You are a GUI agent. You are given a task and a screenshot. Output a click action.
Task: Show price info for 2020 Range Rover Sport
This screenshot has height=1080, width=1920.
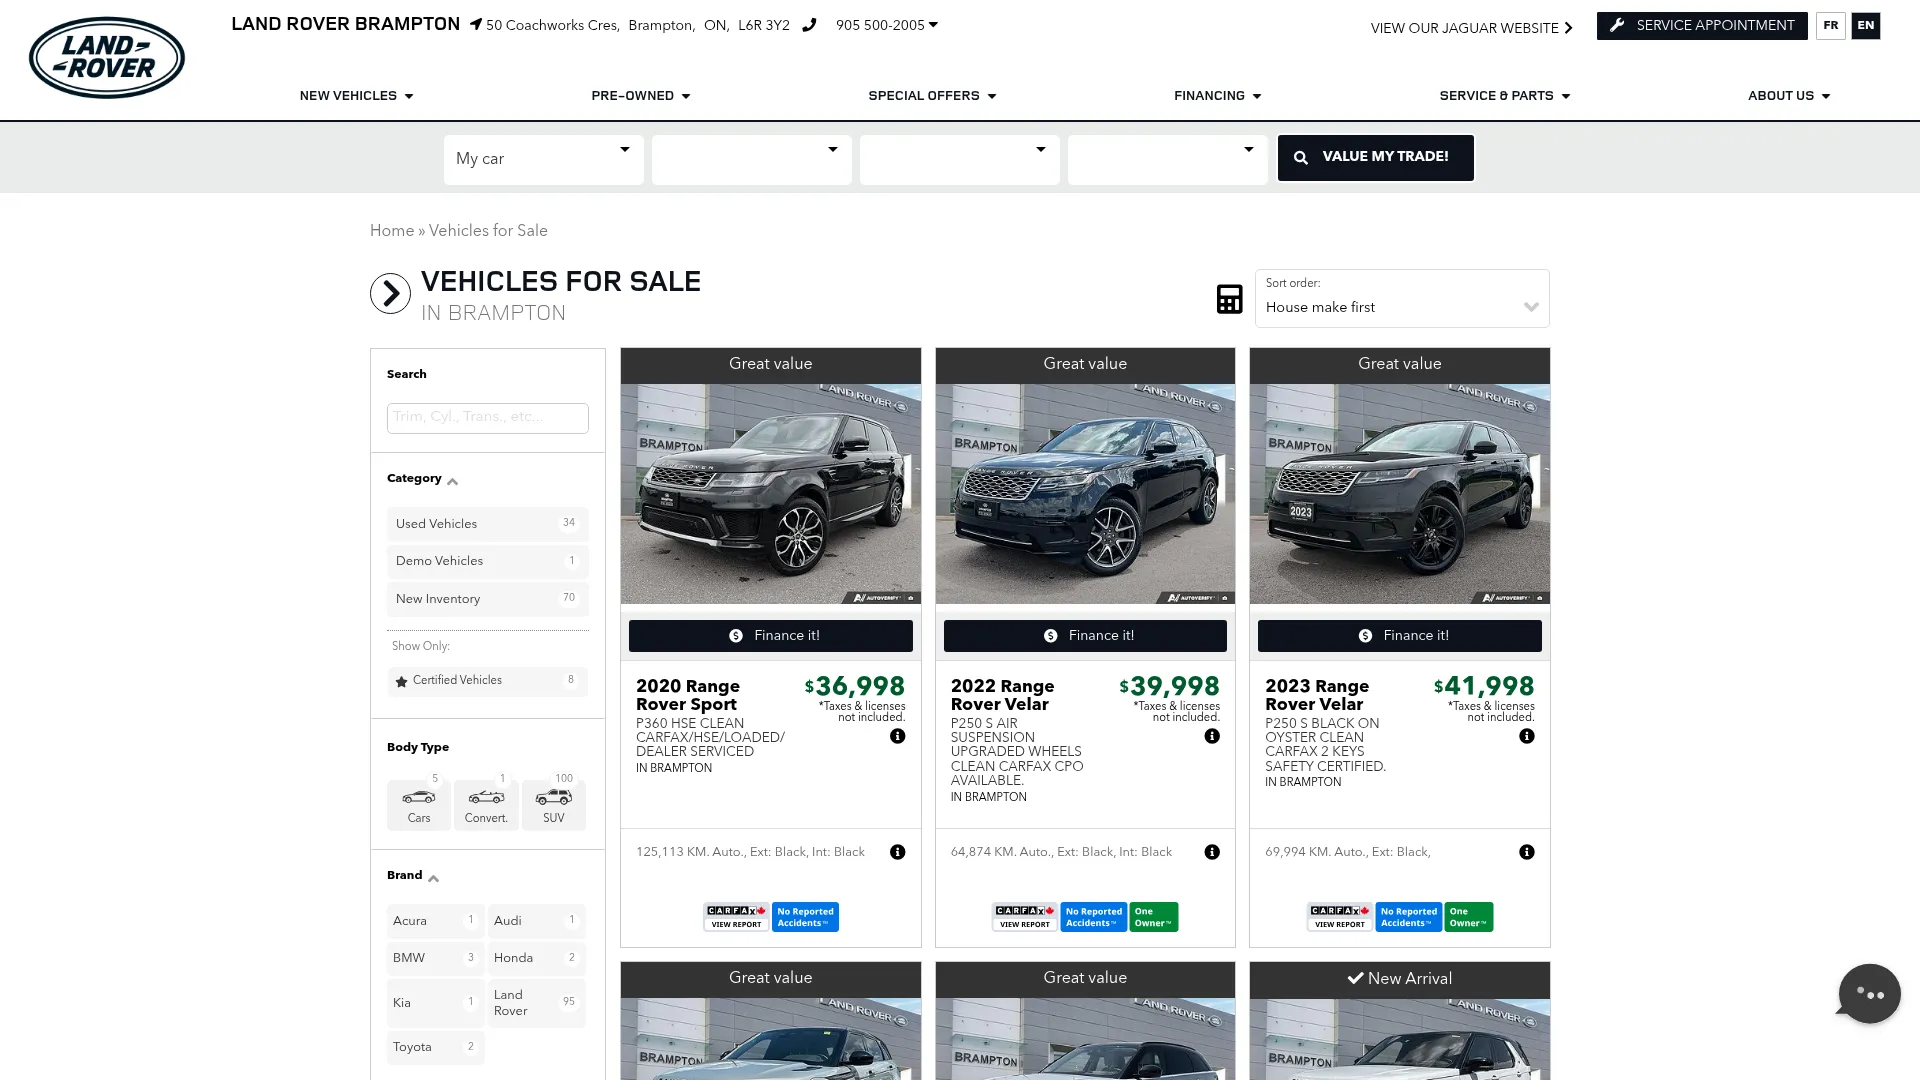pos(898,736)
